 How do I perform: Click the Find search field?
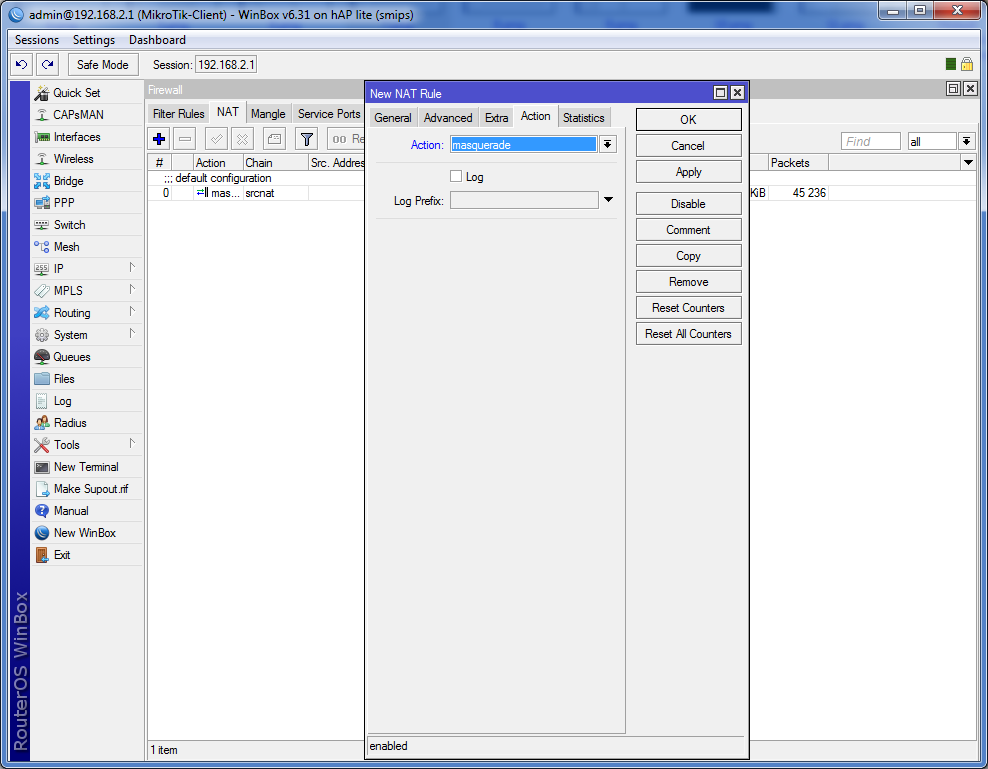point(870,141)
